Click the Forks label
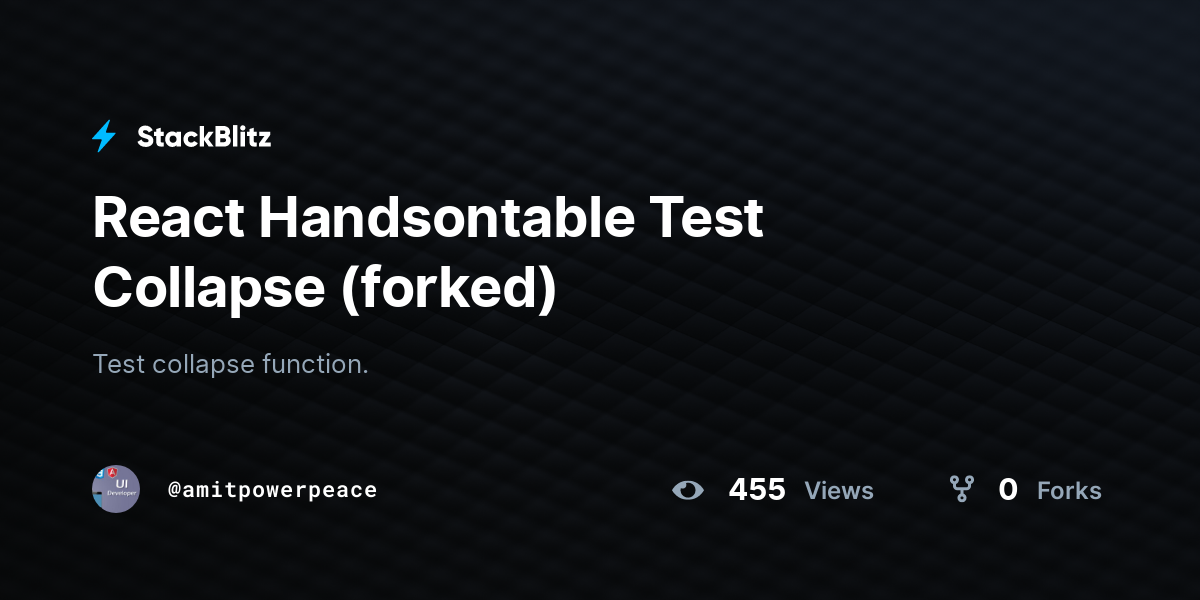 click(1069, 491)
